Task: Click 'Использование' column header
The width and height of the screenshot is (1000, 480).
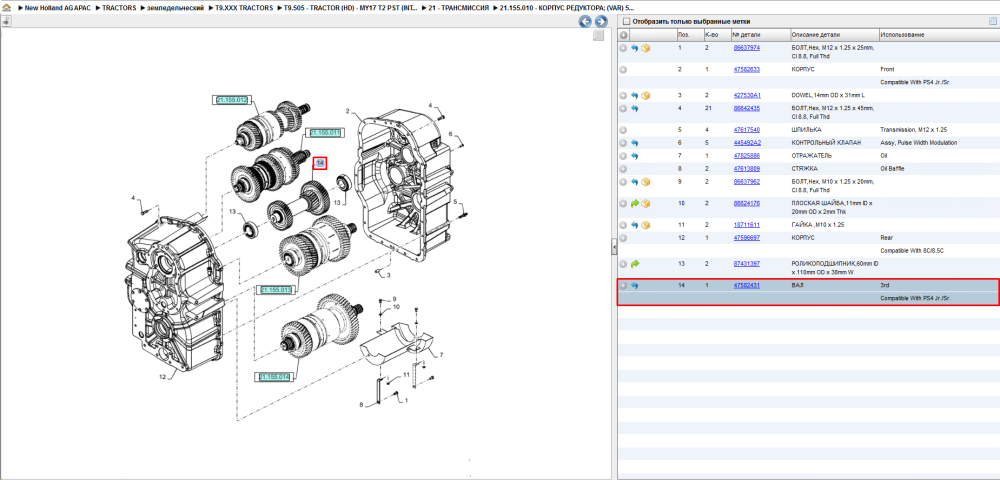Action: (x=939, y=34)
